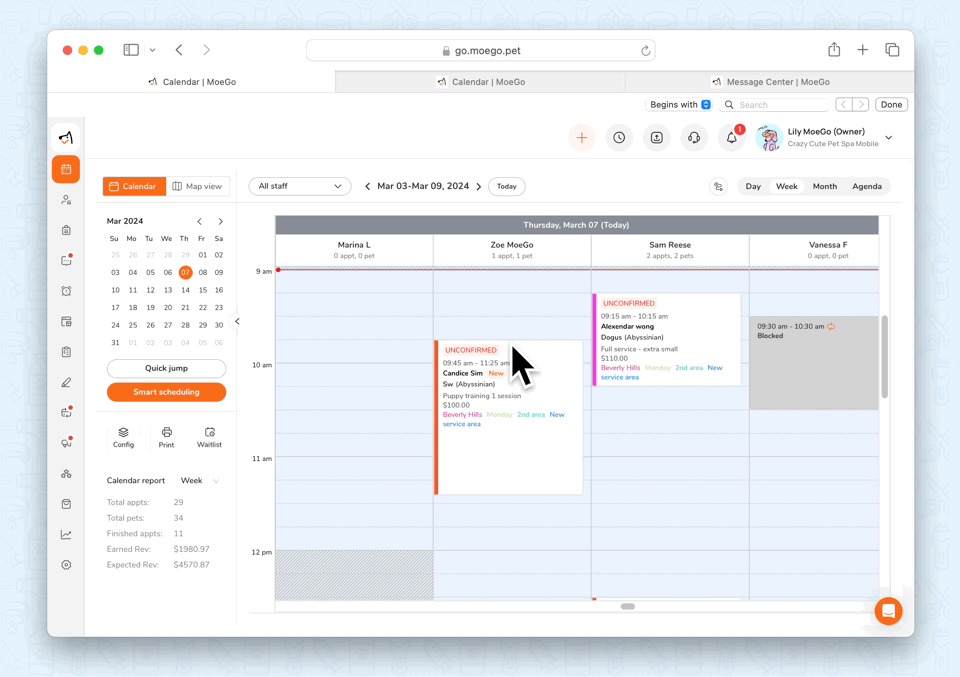Switch to Day view
The height and width of the screenshot is (677, 960).
tap(753, 186)
